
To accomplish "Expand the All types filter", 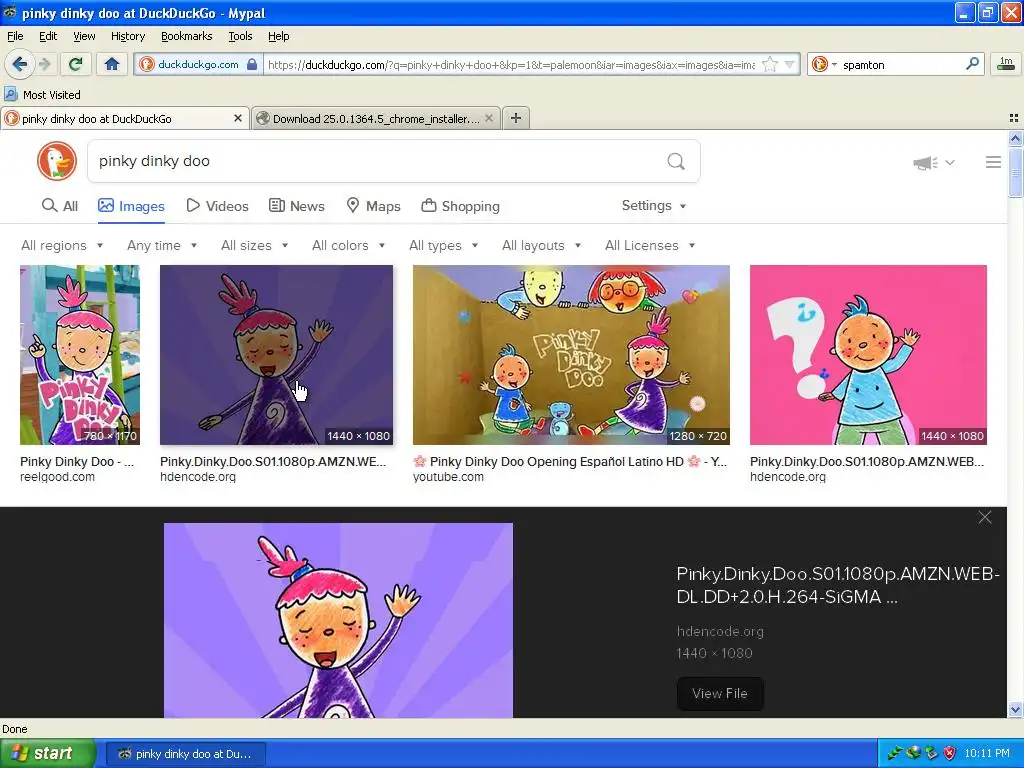I will pos(443,246).
